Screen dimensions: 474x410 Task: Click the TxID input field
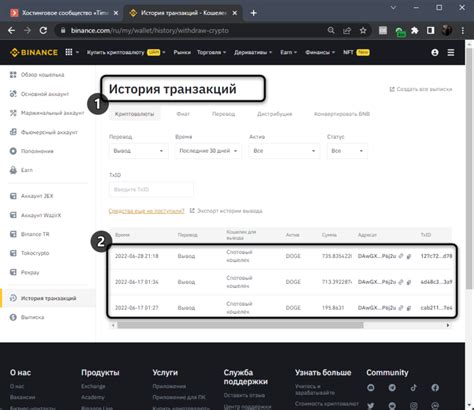151,190
